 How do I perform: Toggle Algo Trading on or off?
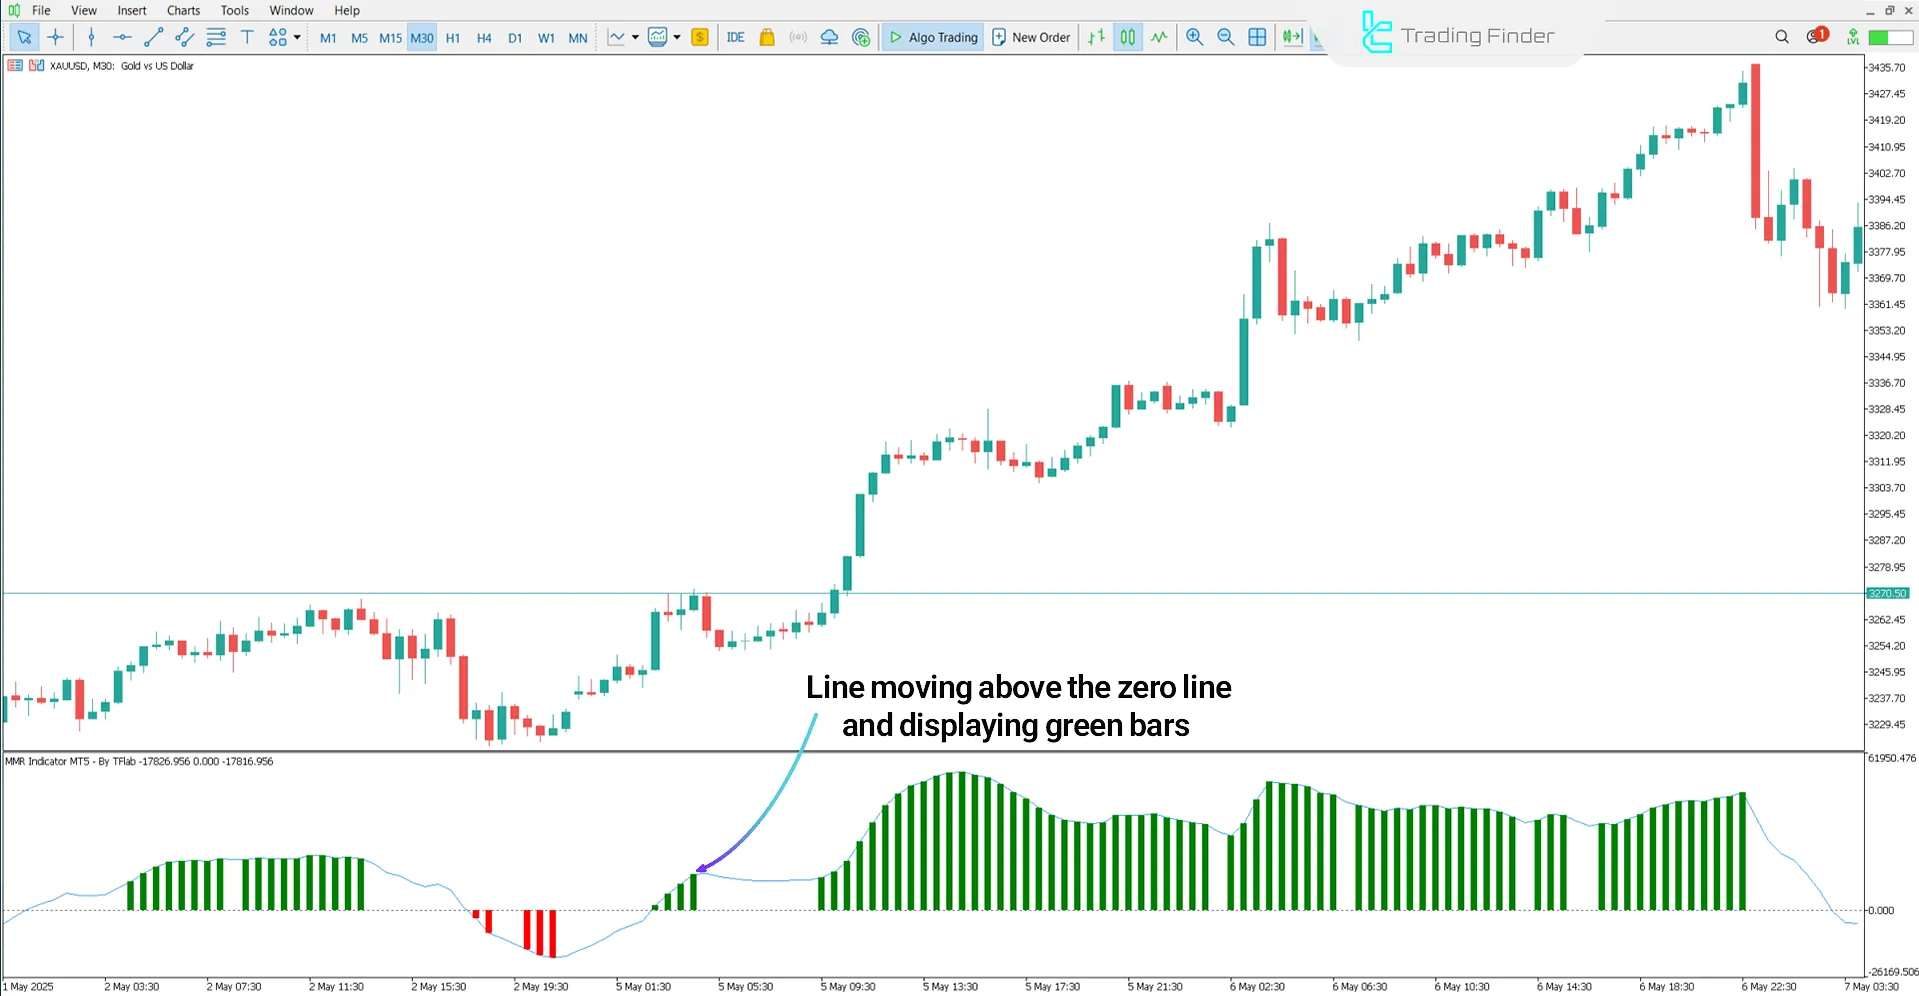[932, 37]
